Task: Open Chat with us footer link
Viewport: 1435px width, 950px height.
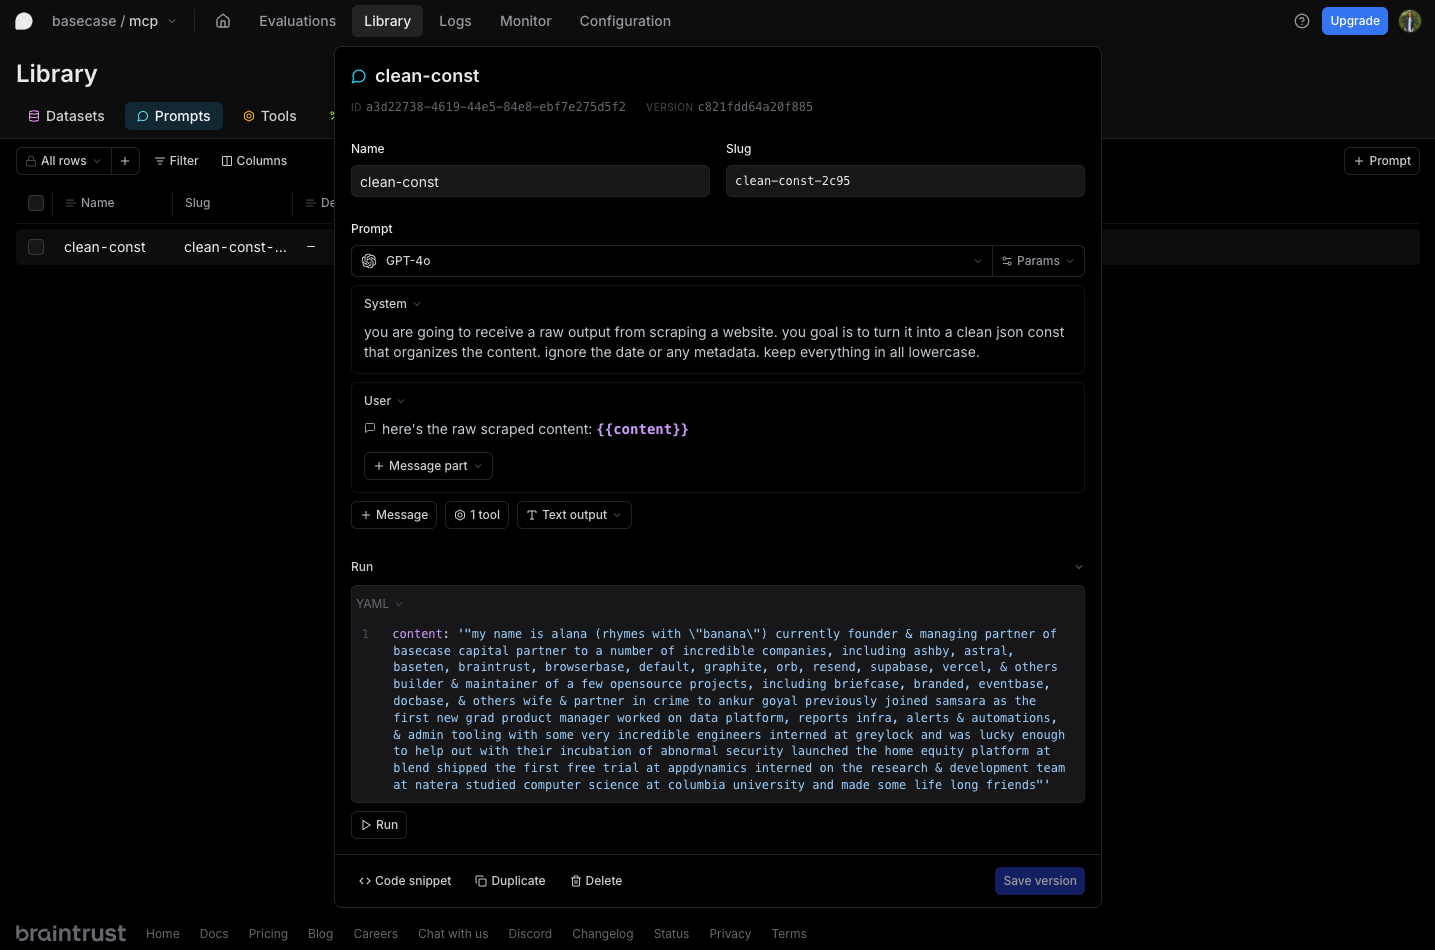Action: click(453, 934)
